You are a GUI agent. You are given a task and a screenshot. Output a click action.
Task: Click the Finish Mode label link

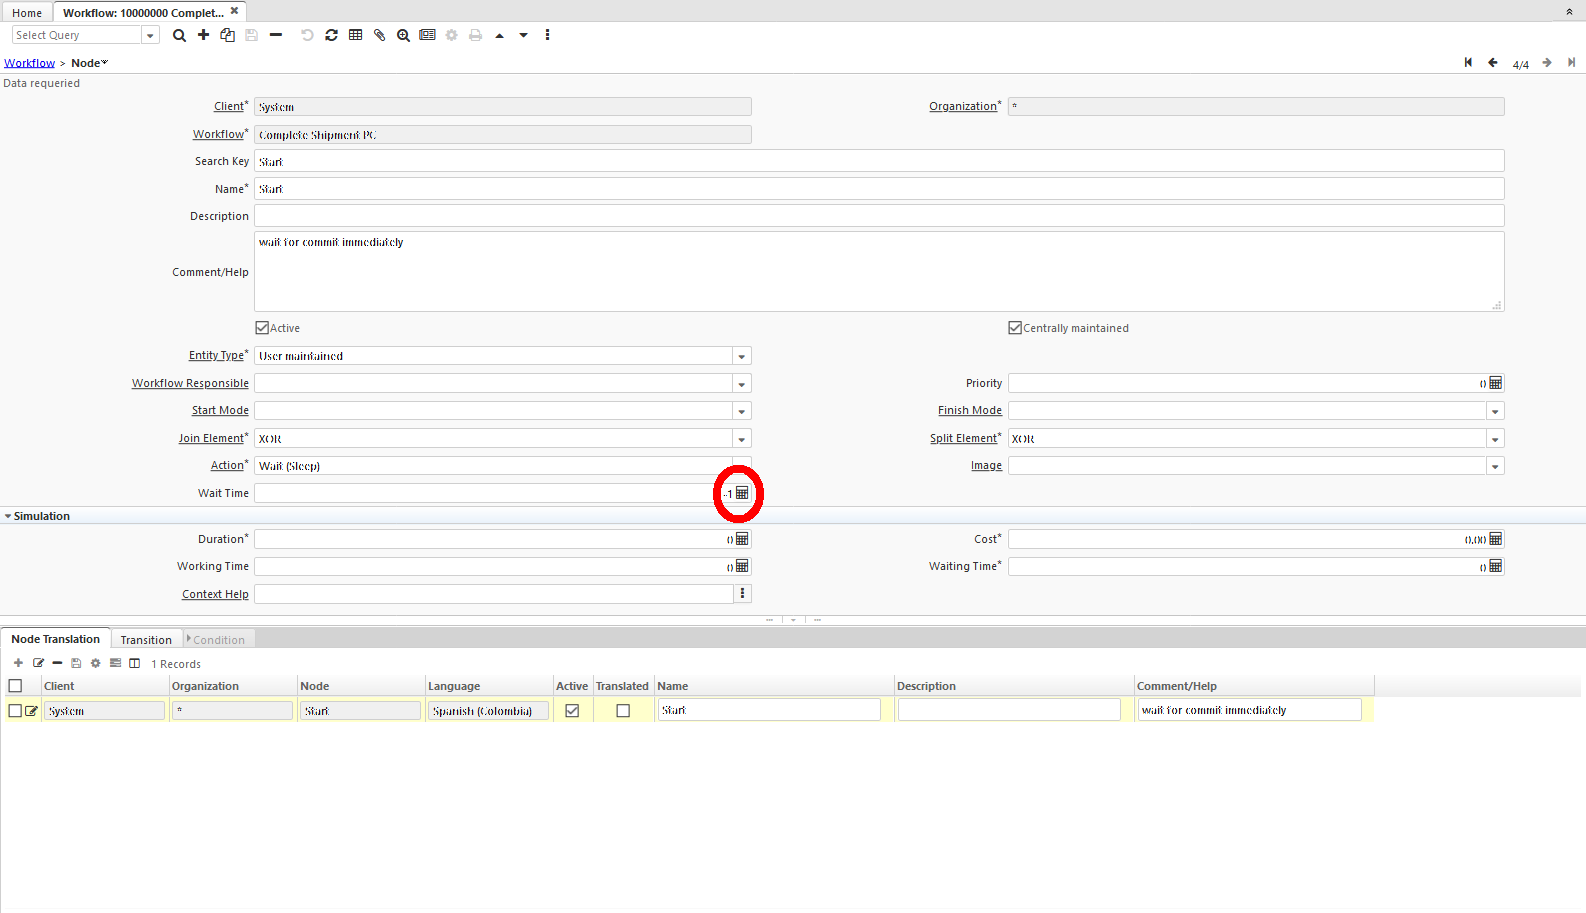pyautogui.click(x=970, y=410)
